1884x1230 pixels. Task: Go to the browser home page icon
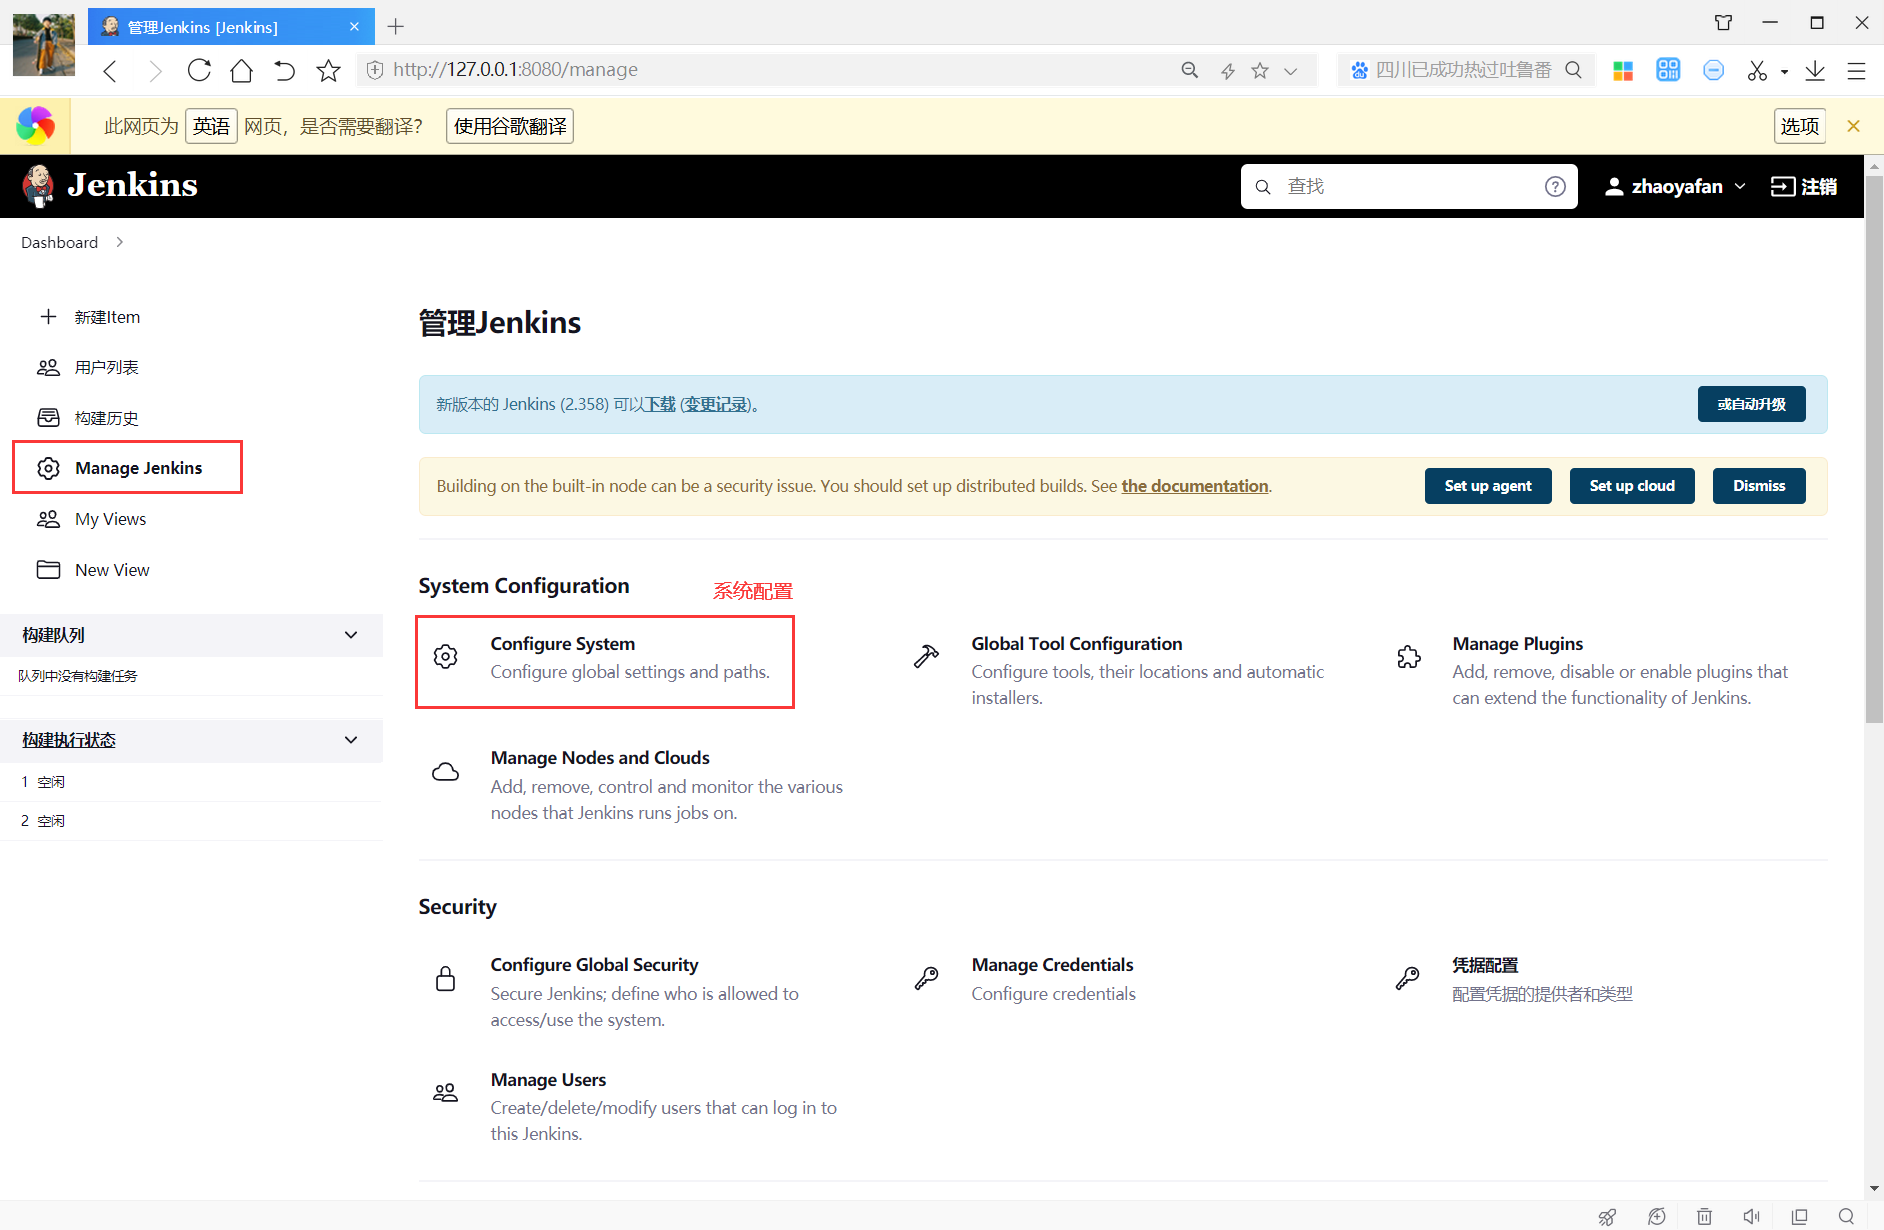tap(241, 70)
